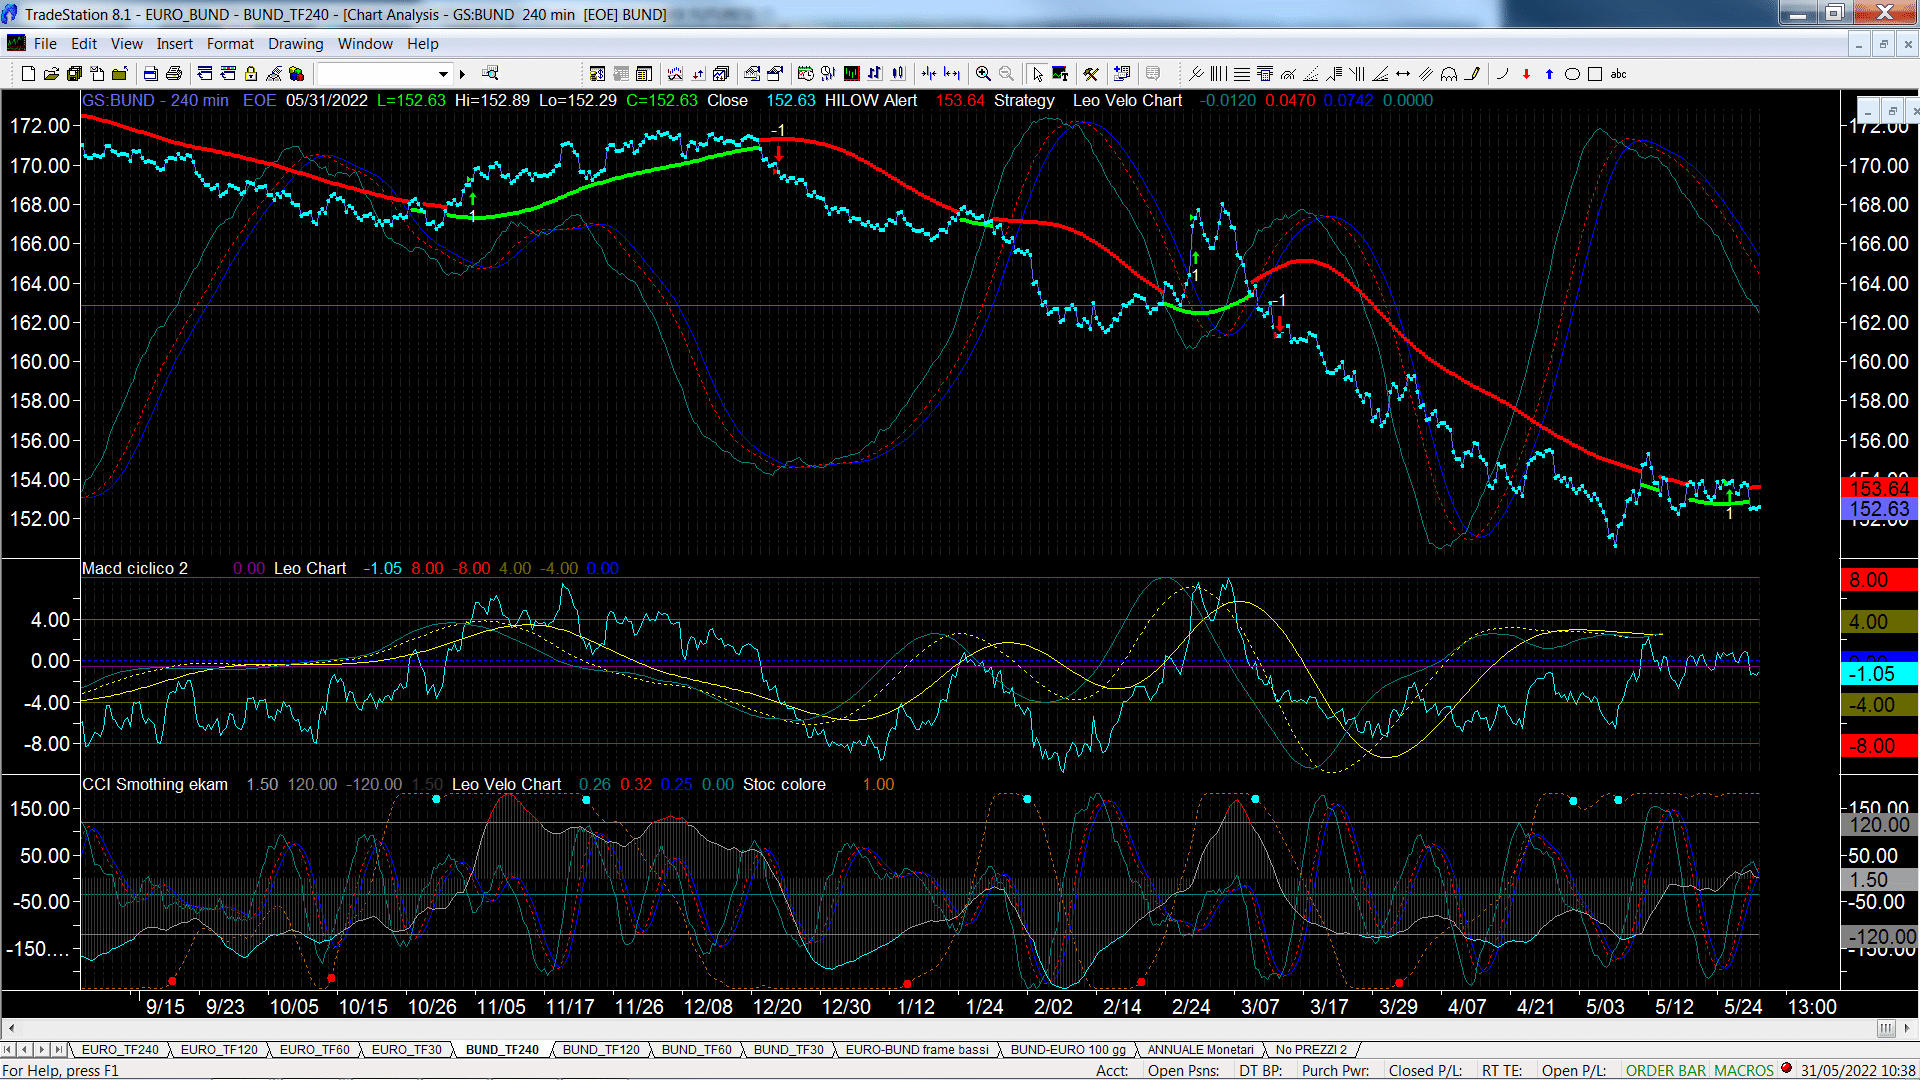The image size is (1920, 1080).
Task: Click the padlock lock icon
Action: click(x=251, y=73)
